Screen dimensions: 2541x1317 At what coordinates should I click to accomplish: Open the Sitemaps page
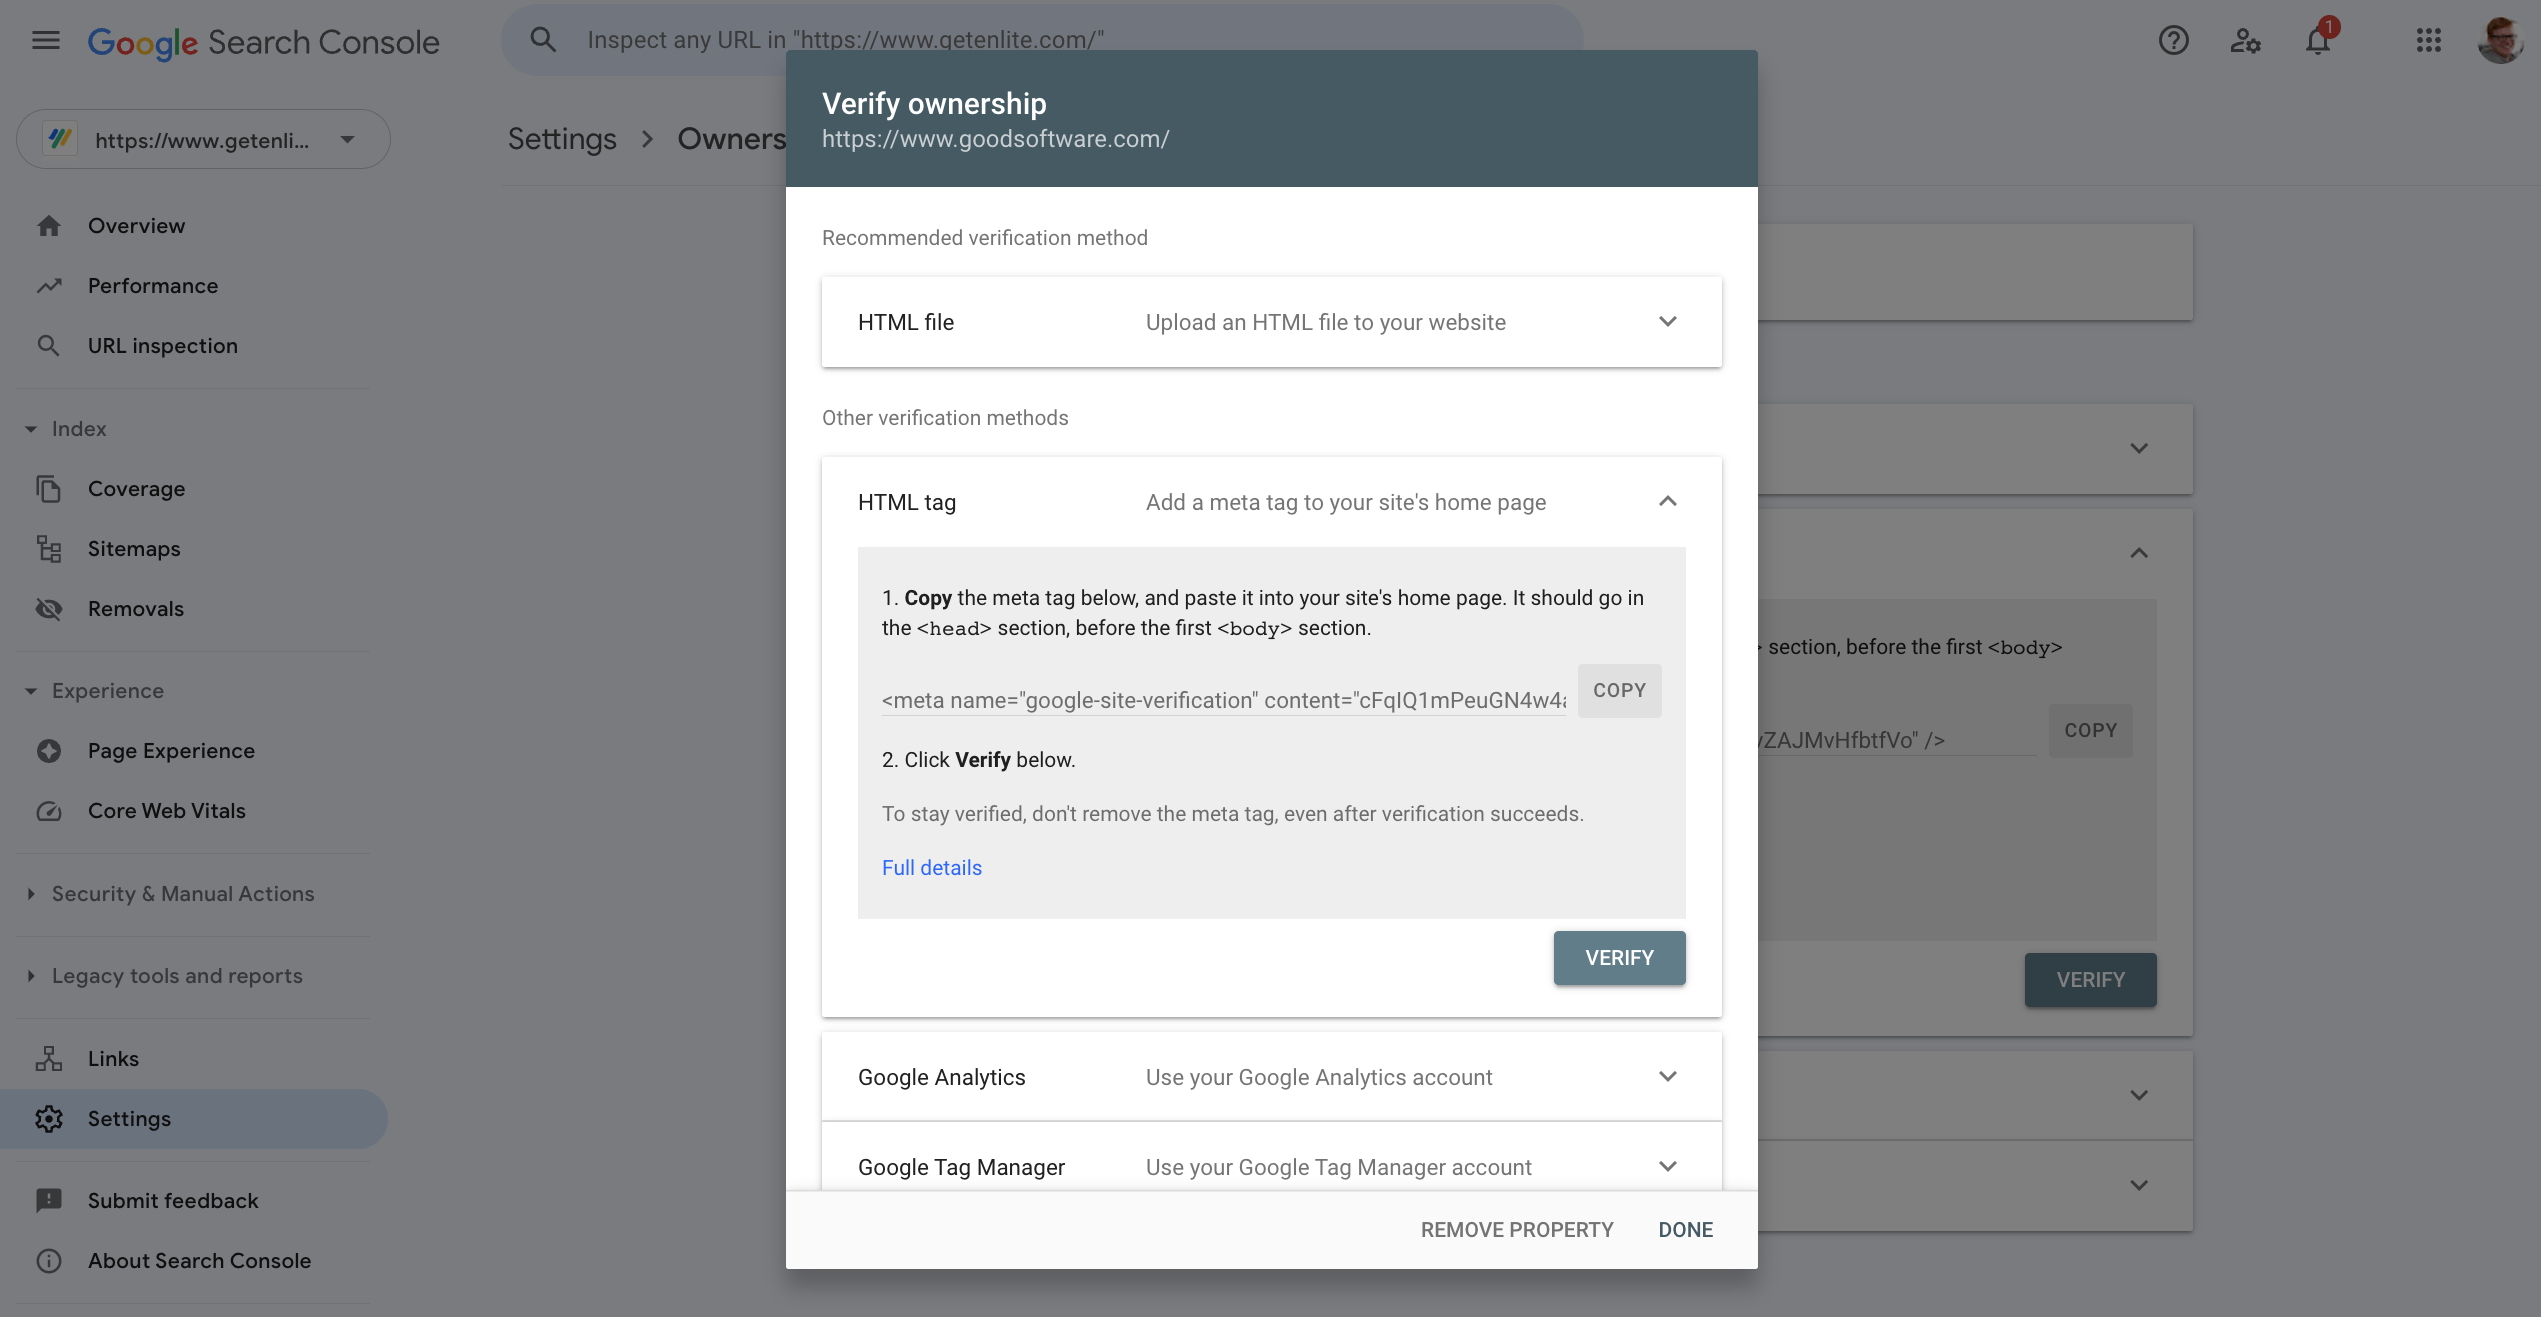tap(134, 549)
